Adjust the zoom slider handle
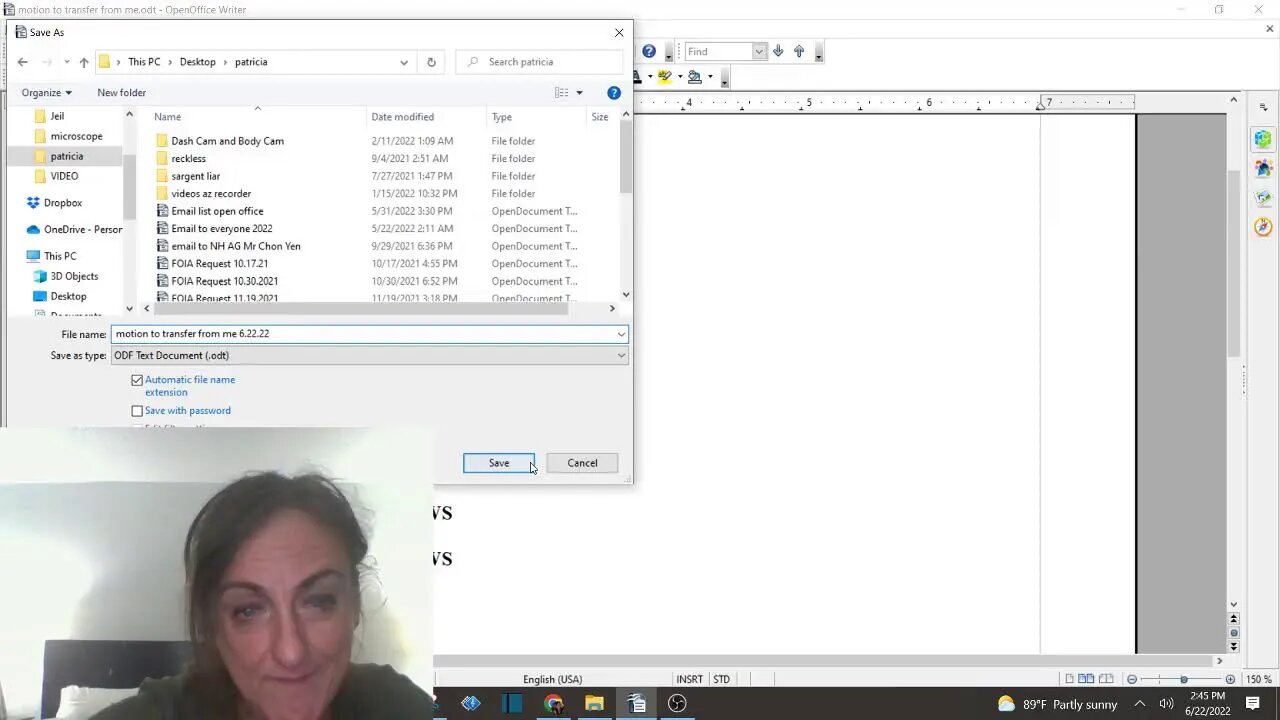Viewport: 1280px width, 720px height. (1183, 679)
